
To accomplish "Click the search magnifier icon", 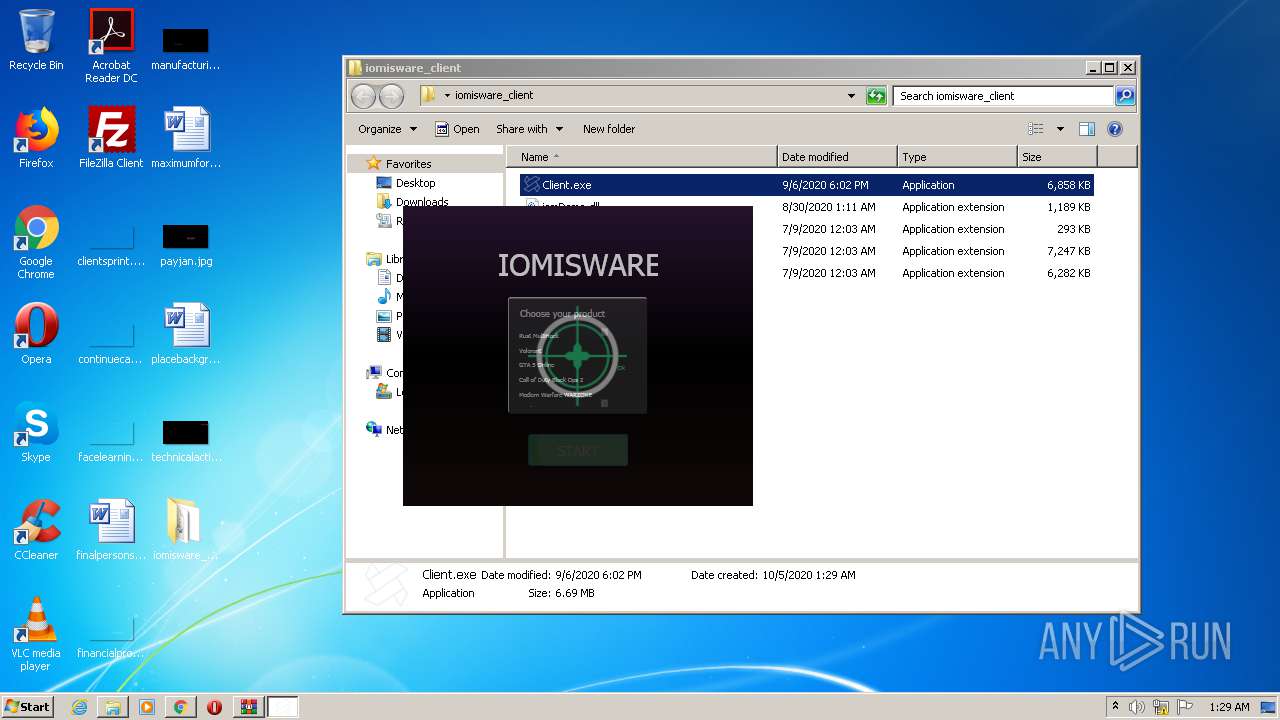I will (1125, 96).
